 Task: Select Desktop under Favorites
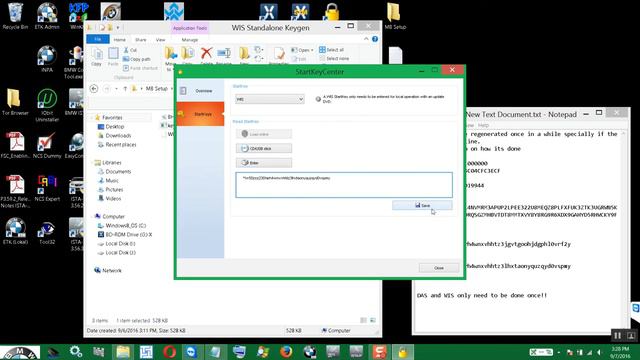(111, 127)
